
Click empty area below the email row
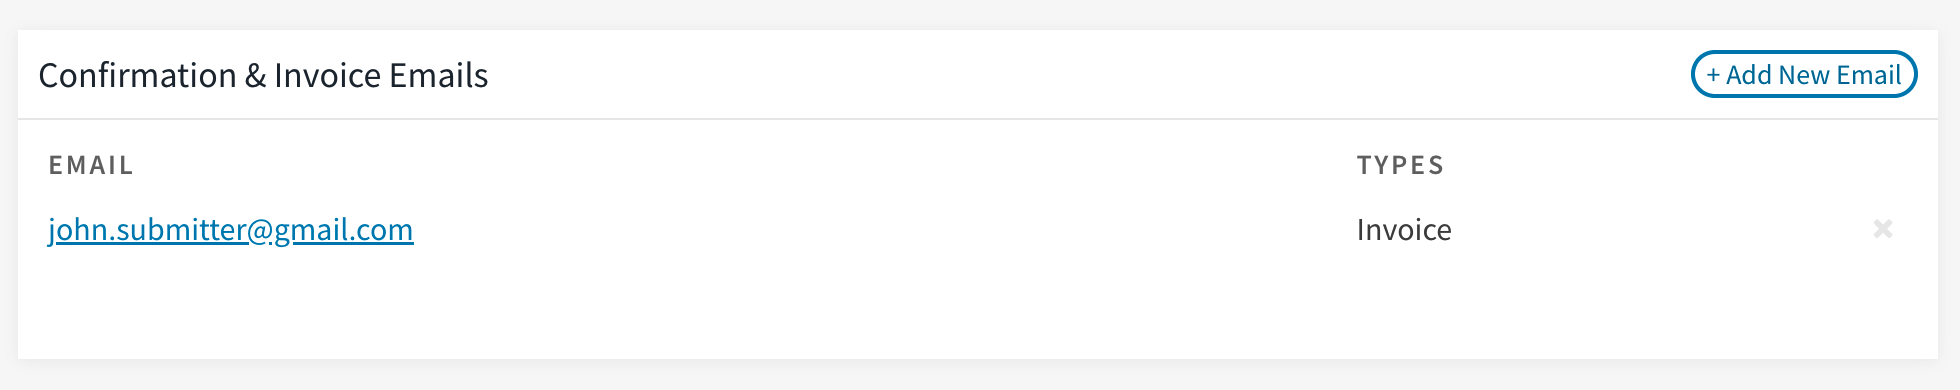tap(978, 305)
